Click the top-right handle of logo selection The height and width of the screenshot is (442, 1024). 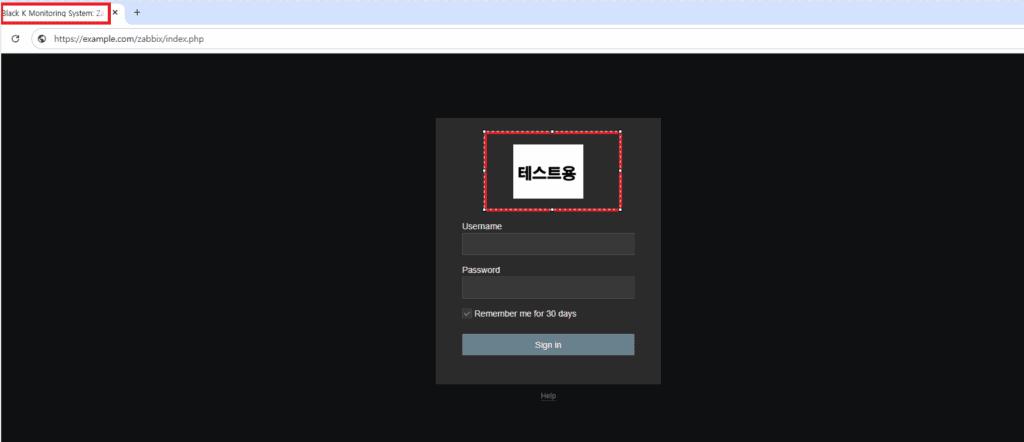pyautogui.click(x=620, y=131)
